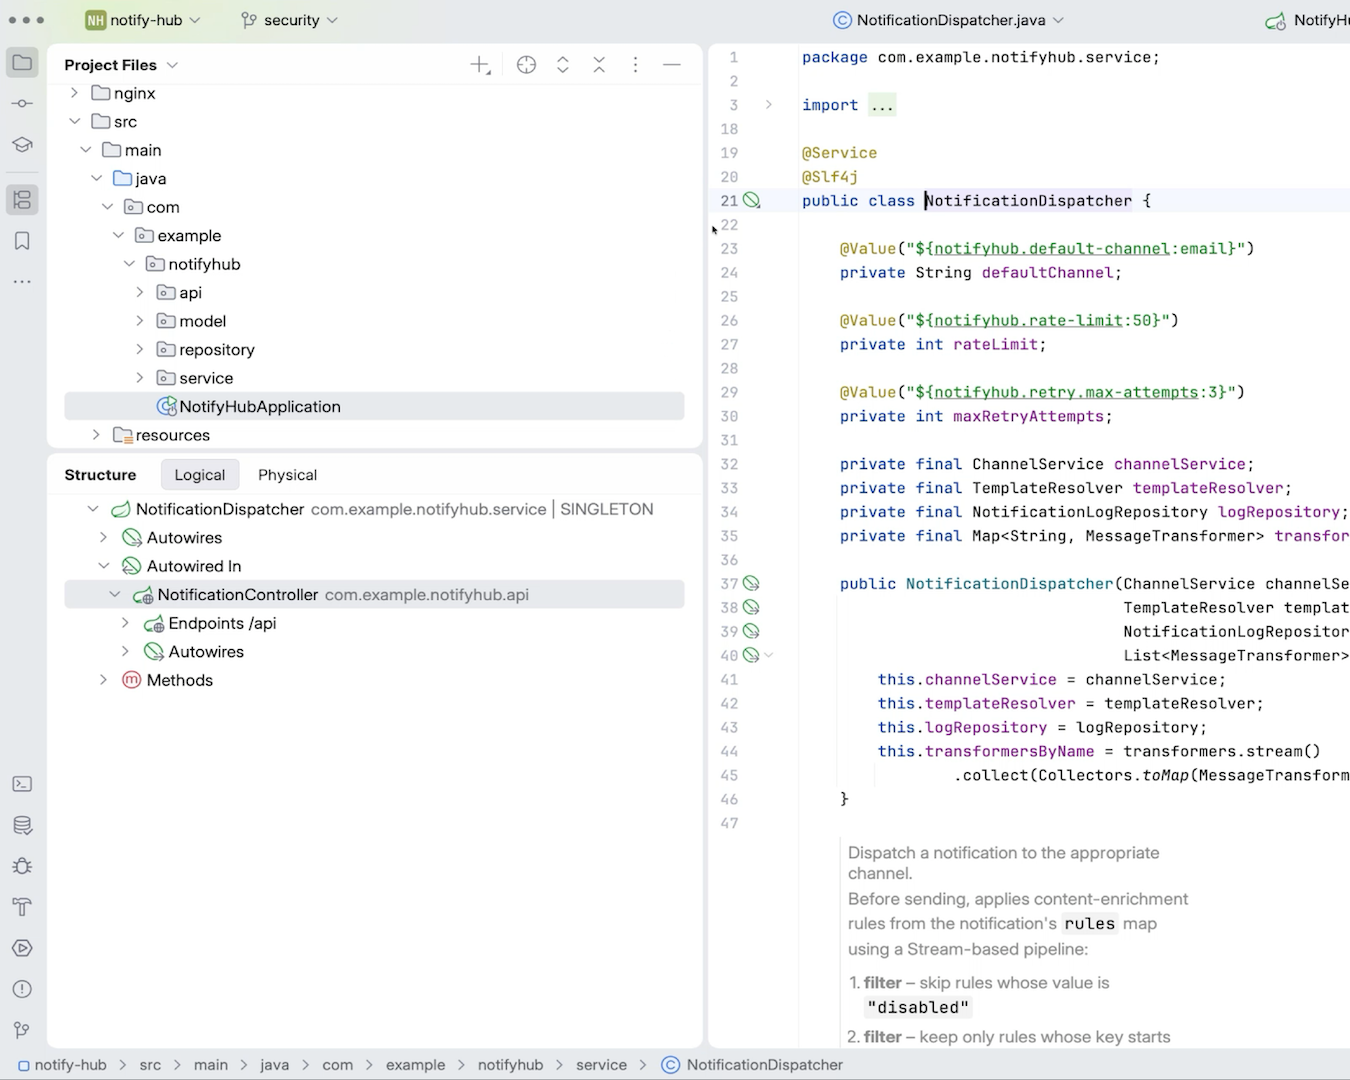Open Project Files view dropdown

click(x=121, y=65)
